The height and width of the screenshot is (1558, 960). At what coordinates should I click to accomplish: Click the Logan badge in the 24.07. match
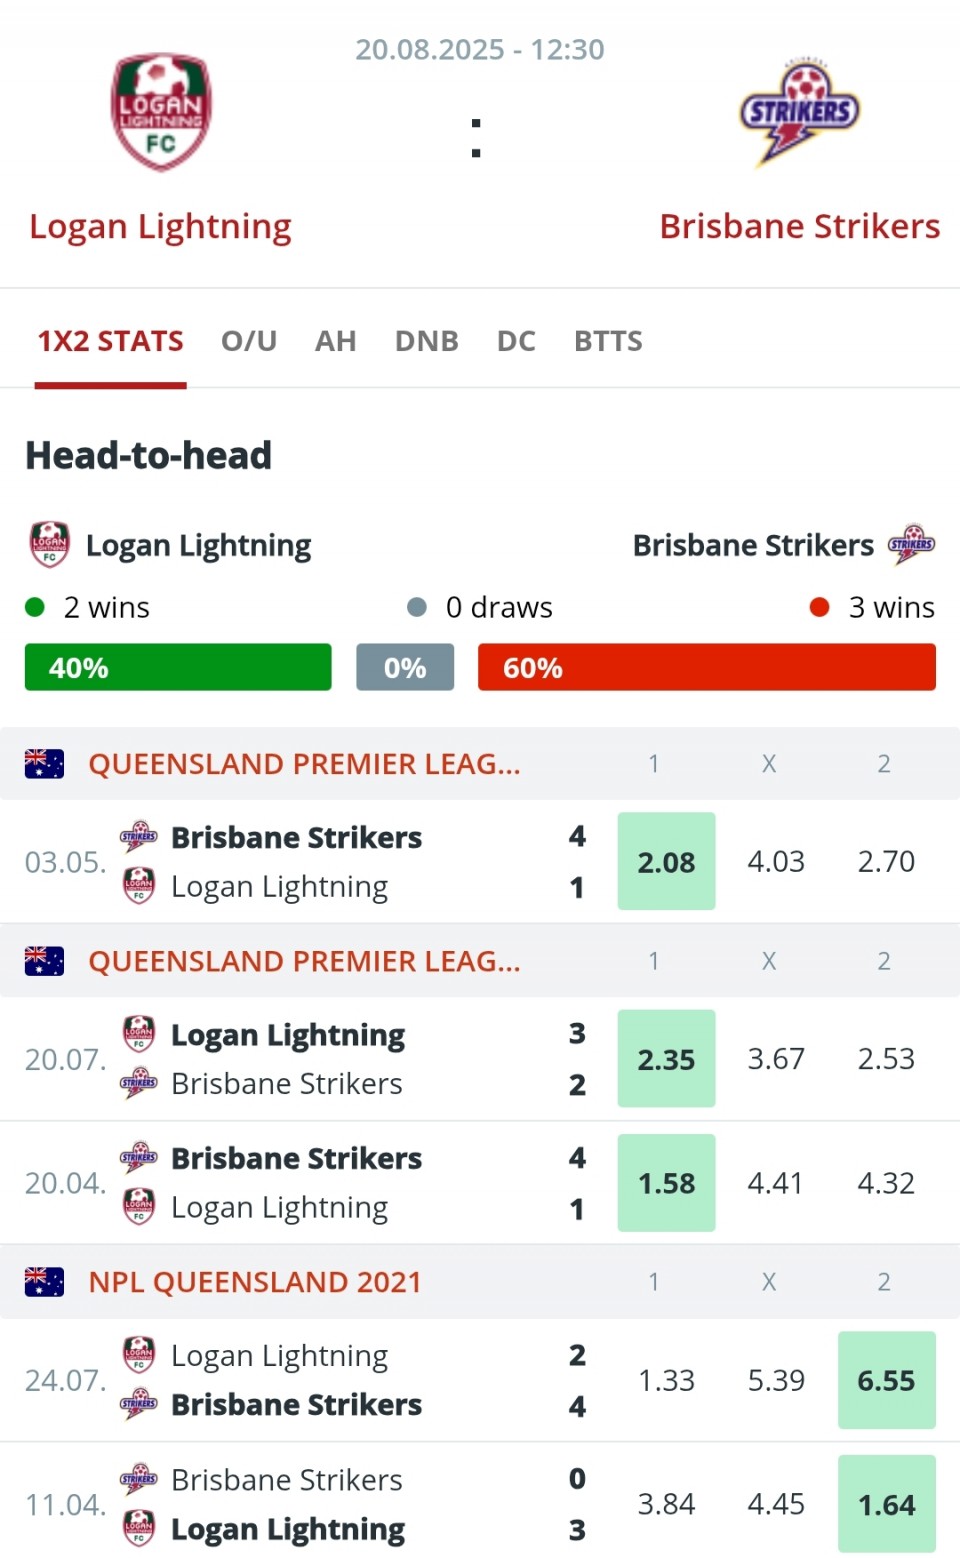click(x=139, y=1355)
